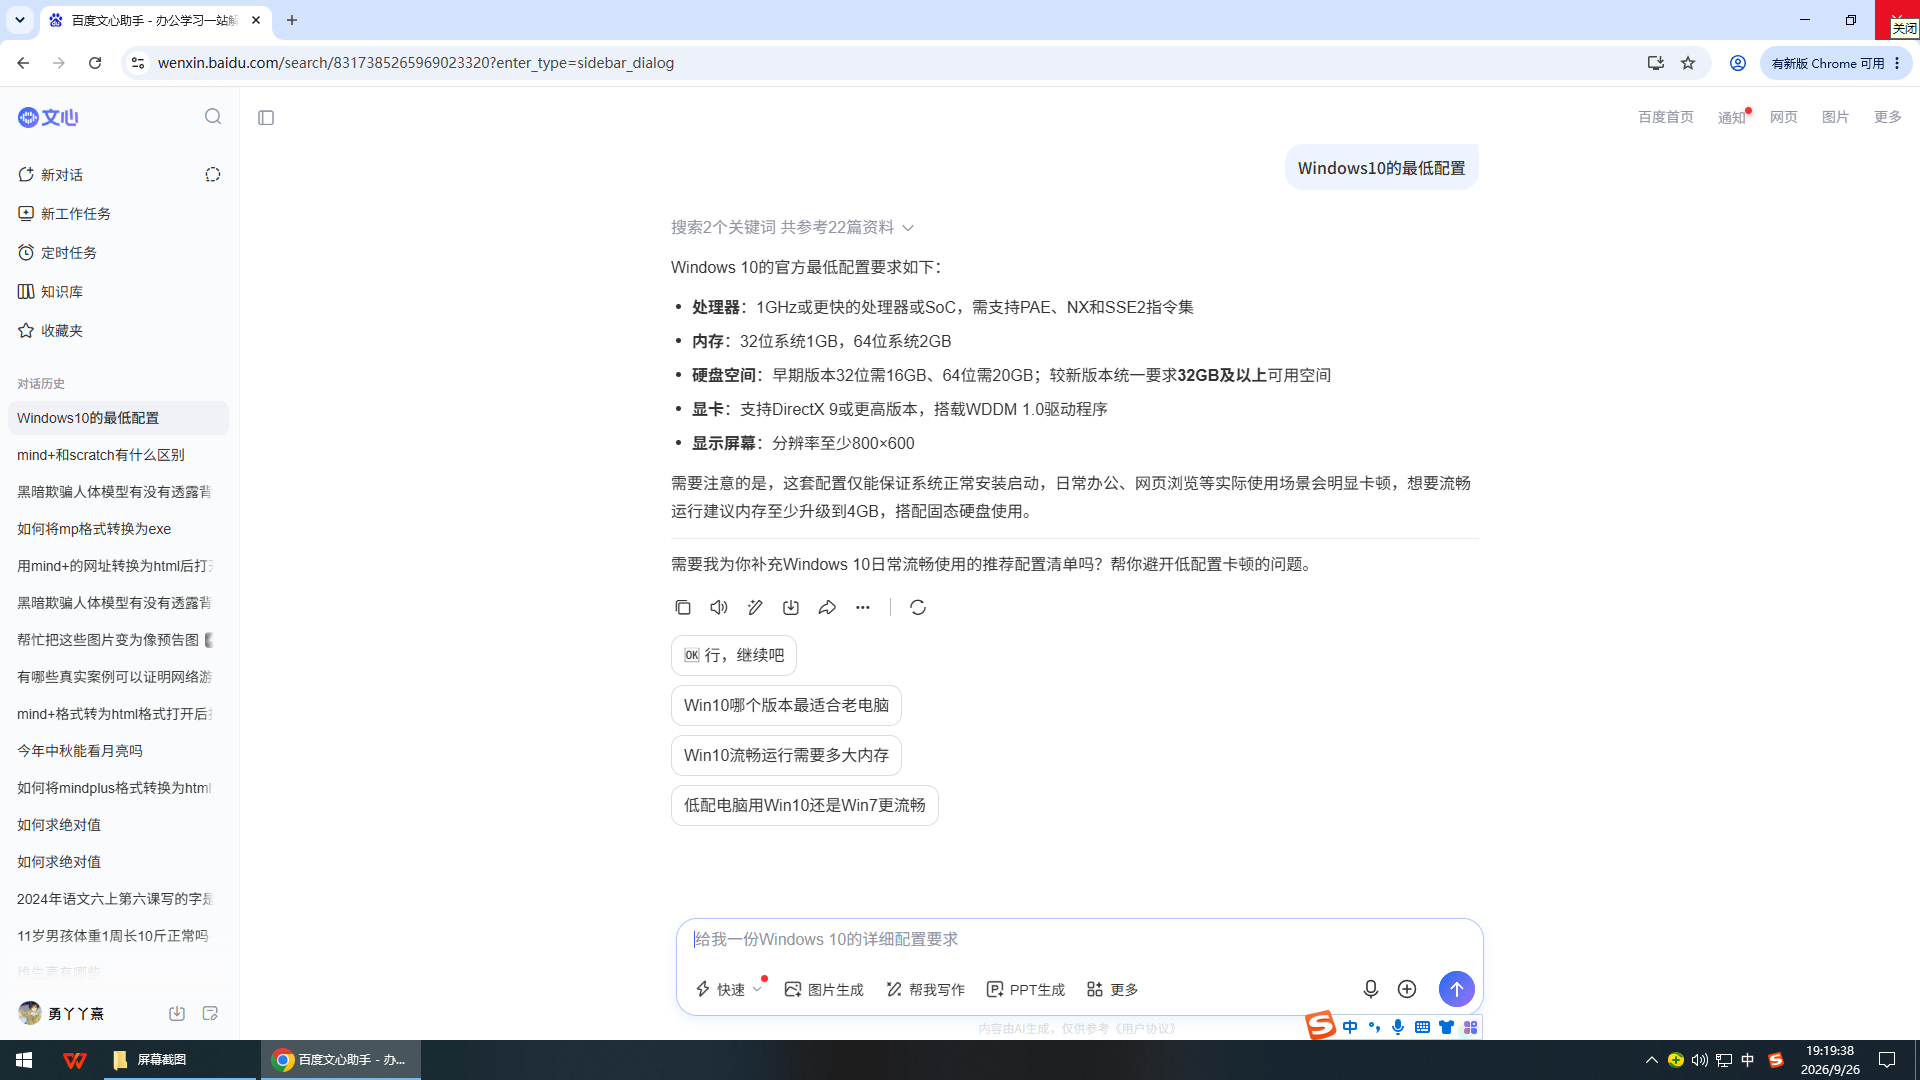Click the browser back arrow
The width and height of the screenshot is (1920, 1080).
coord(23,63)
